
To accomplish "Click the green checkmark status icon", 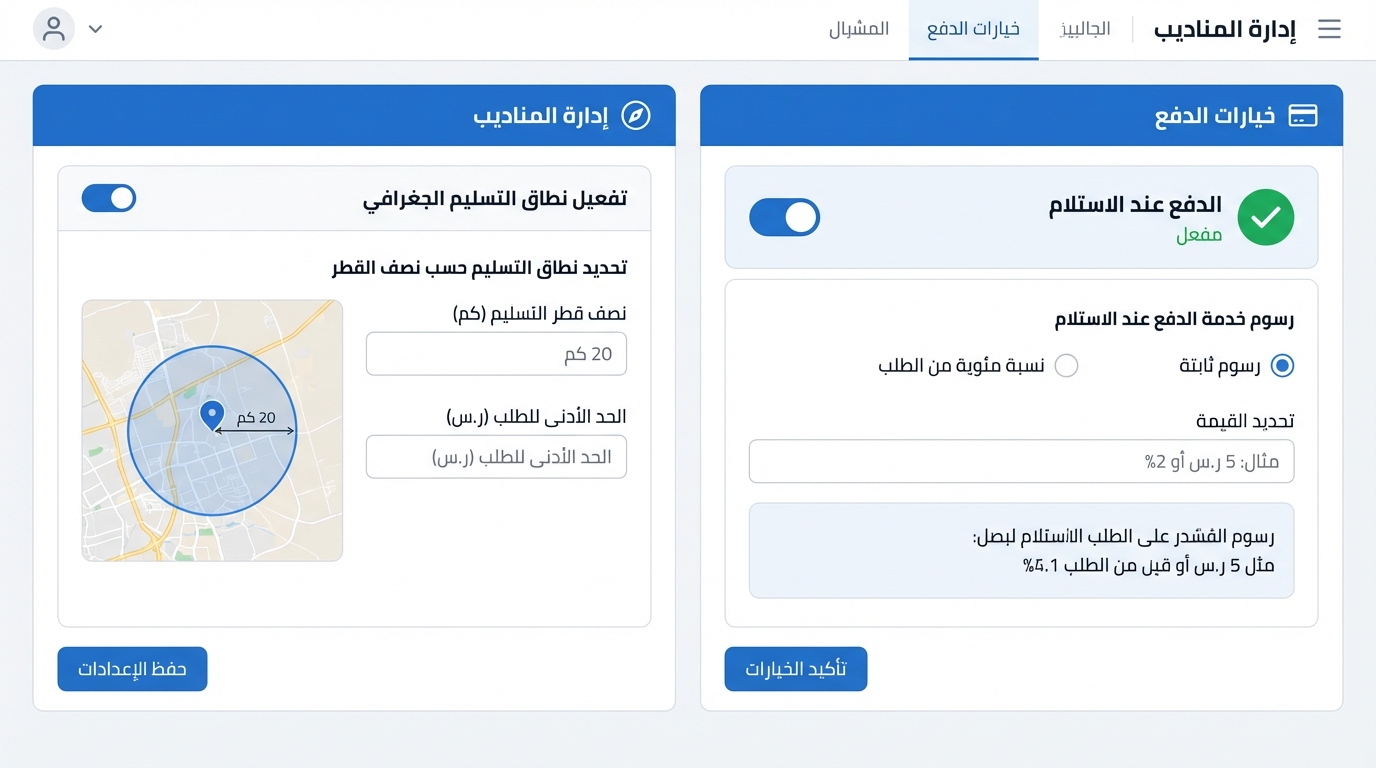I will pos(1265,217).
